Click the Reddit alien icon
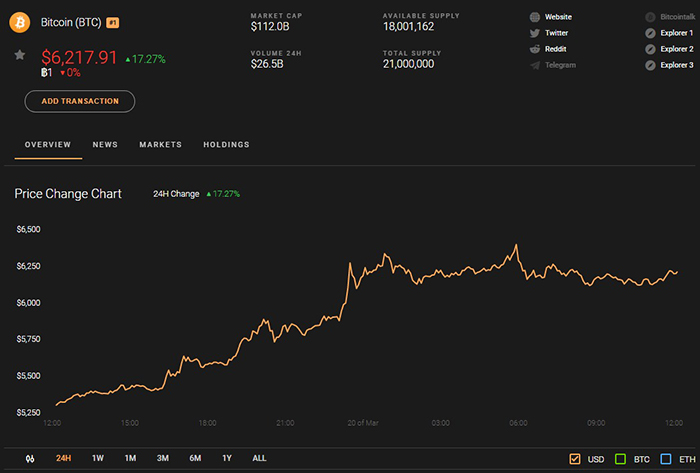Screen dimensions: 700x473 coord(534,49)
